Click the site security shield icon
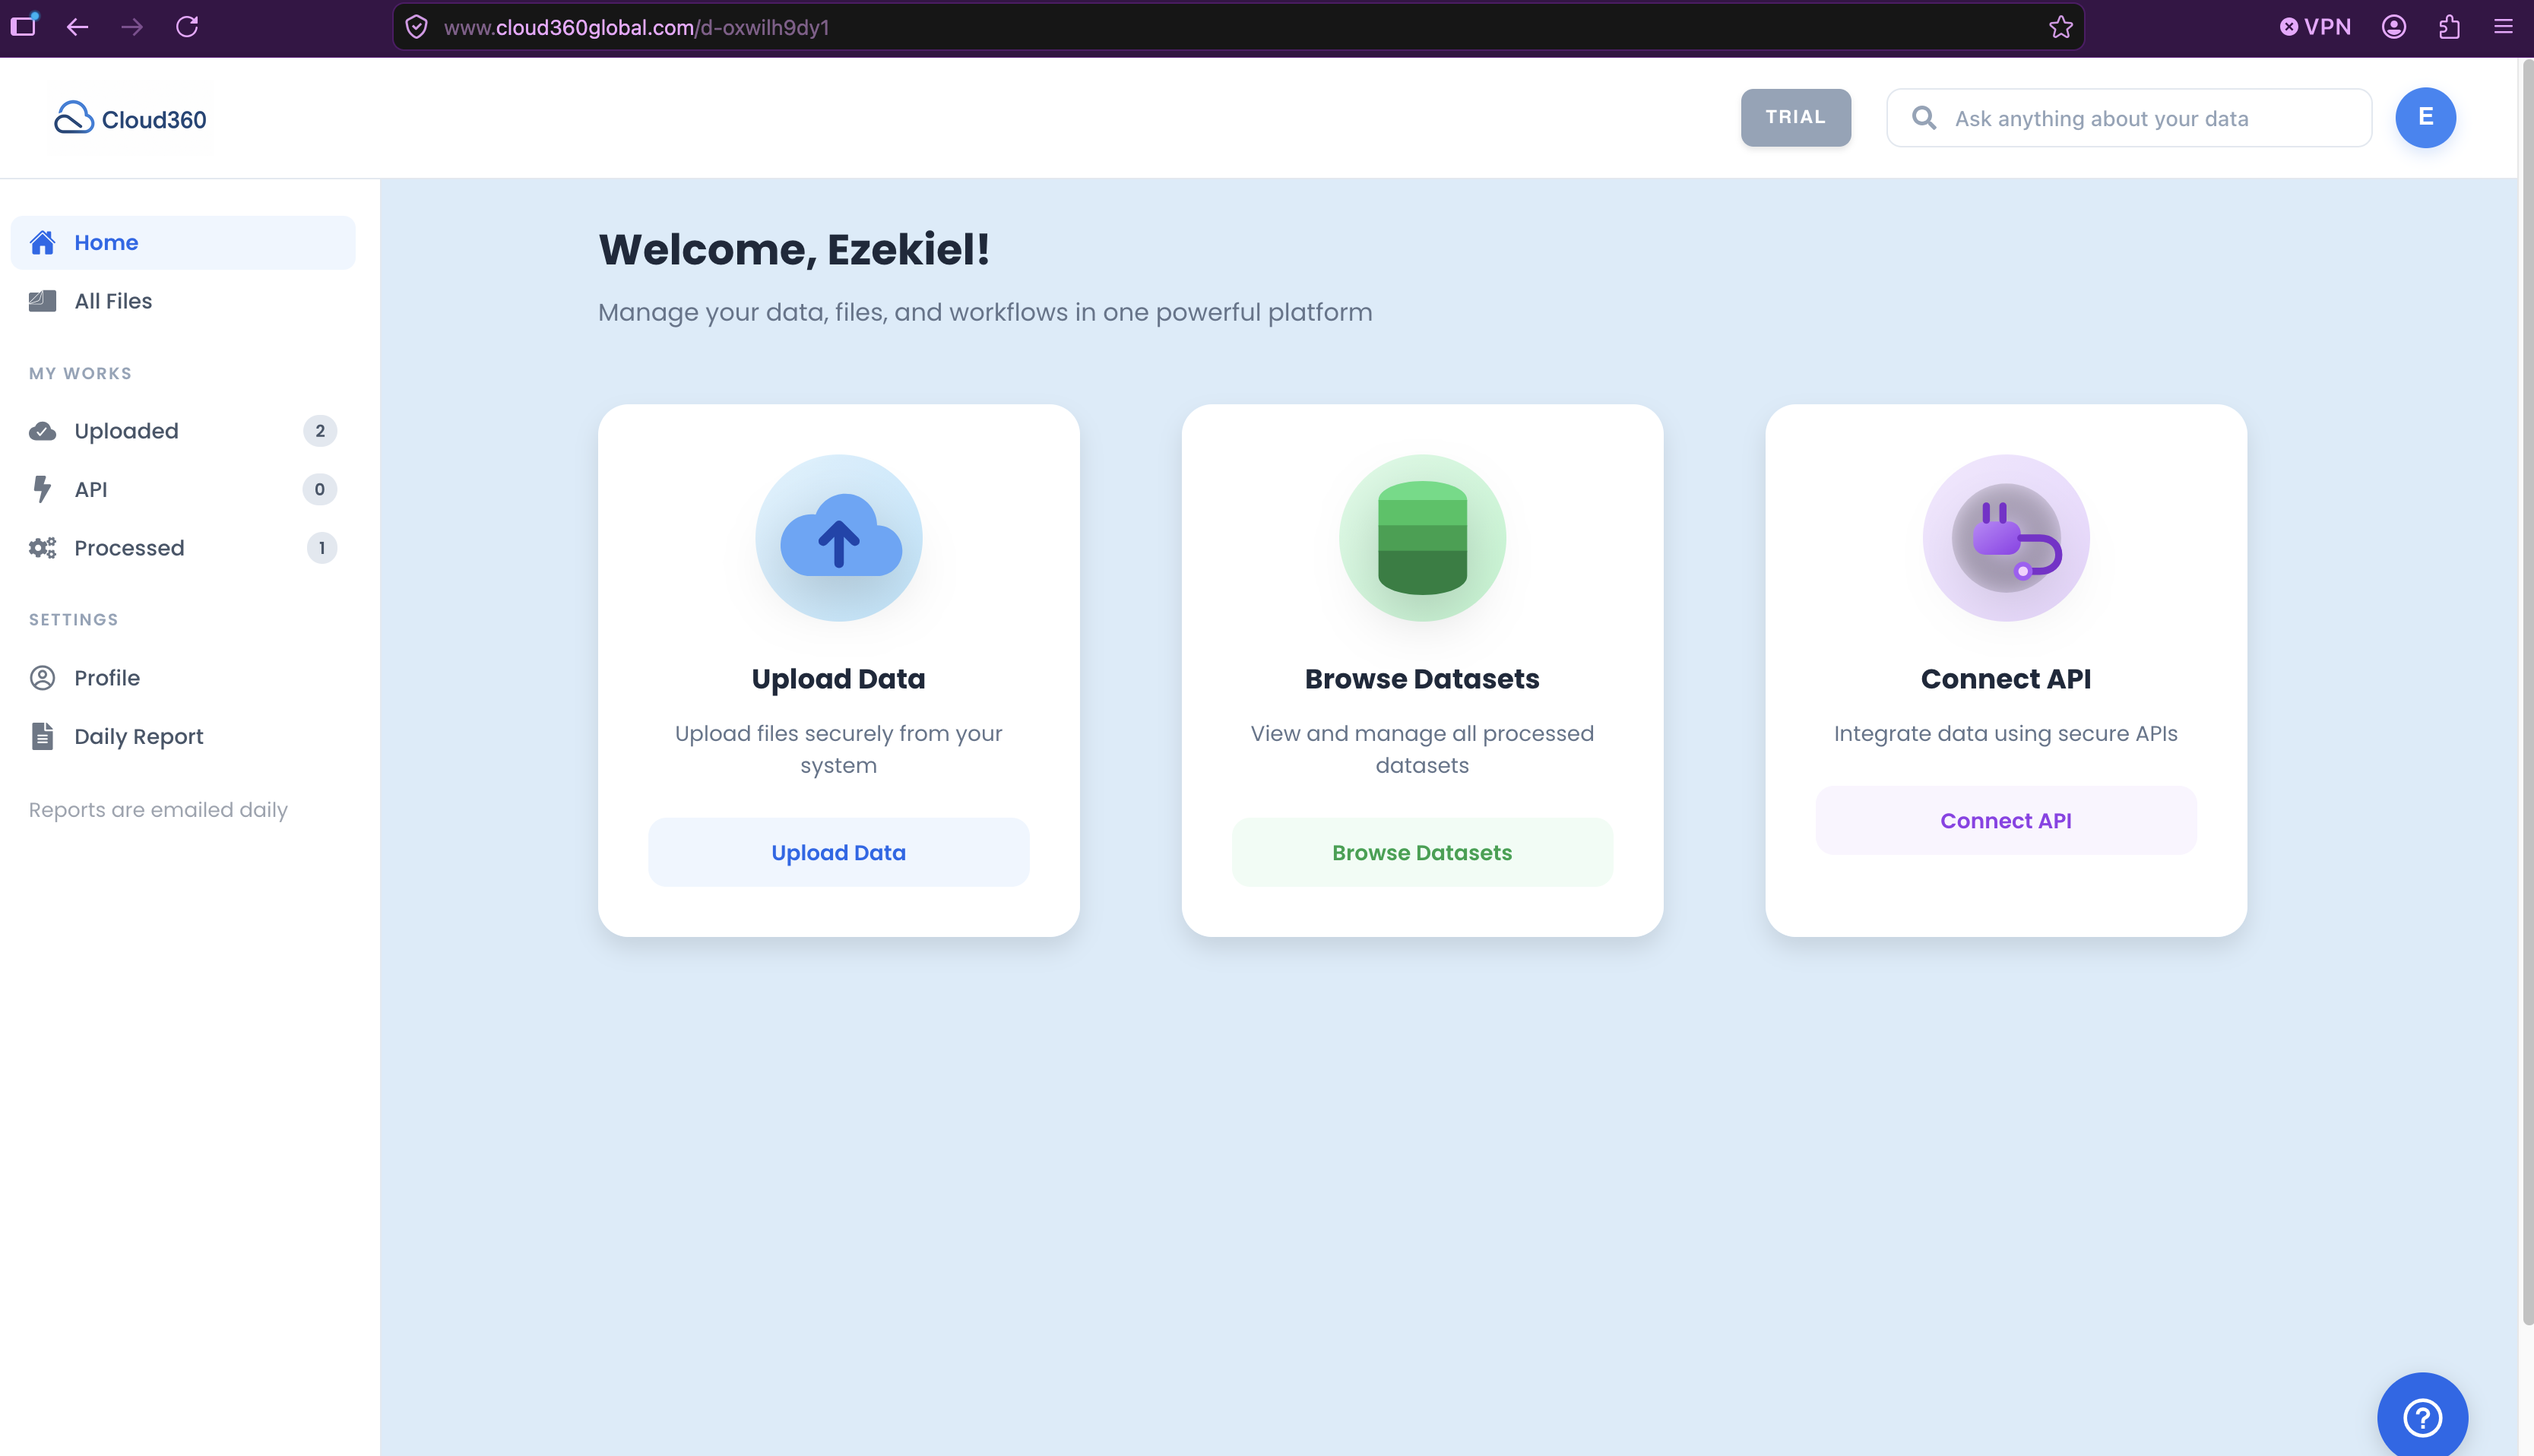This screenshot has width=2534, height=1456. click(x=417, y=26)
